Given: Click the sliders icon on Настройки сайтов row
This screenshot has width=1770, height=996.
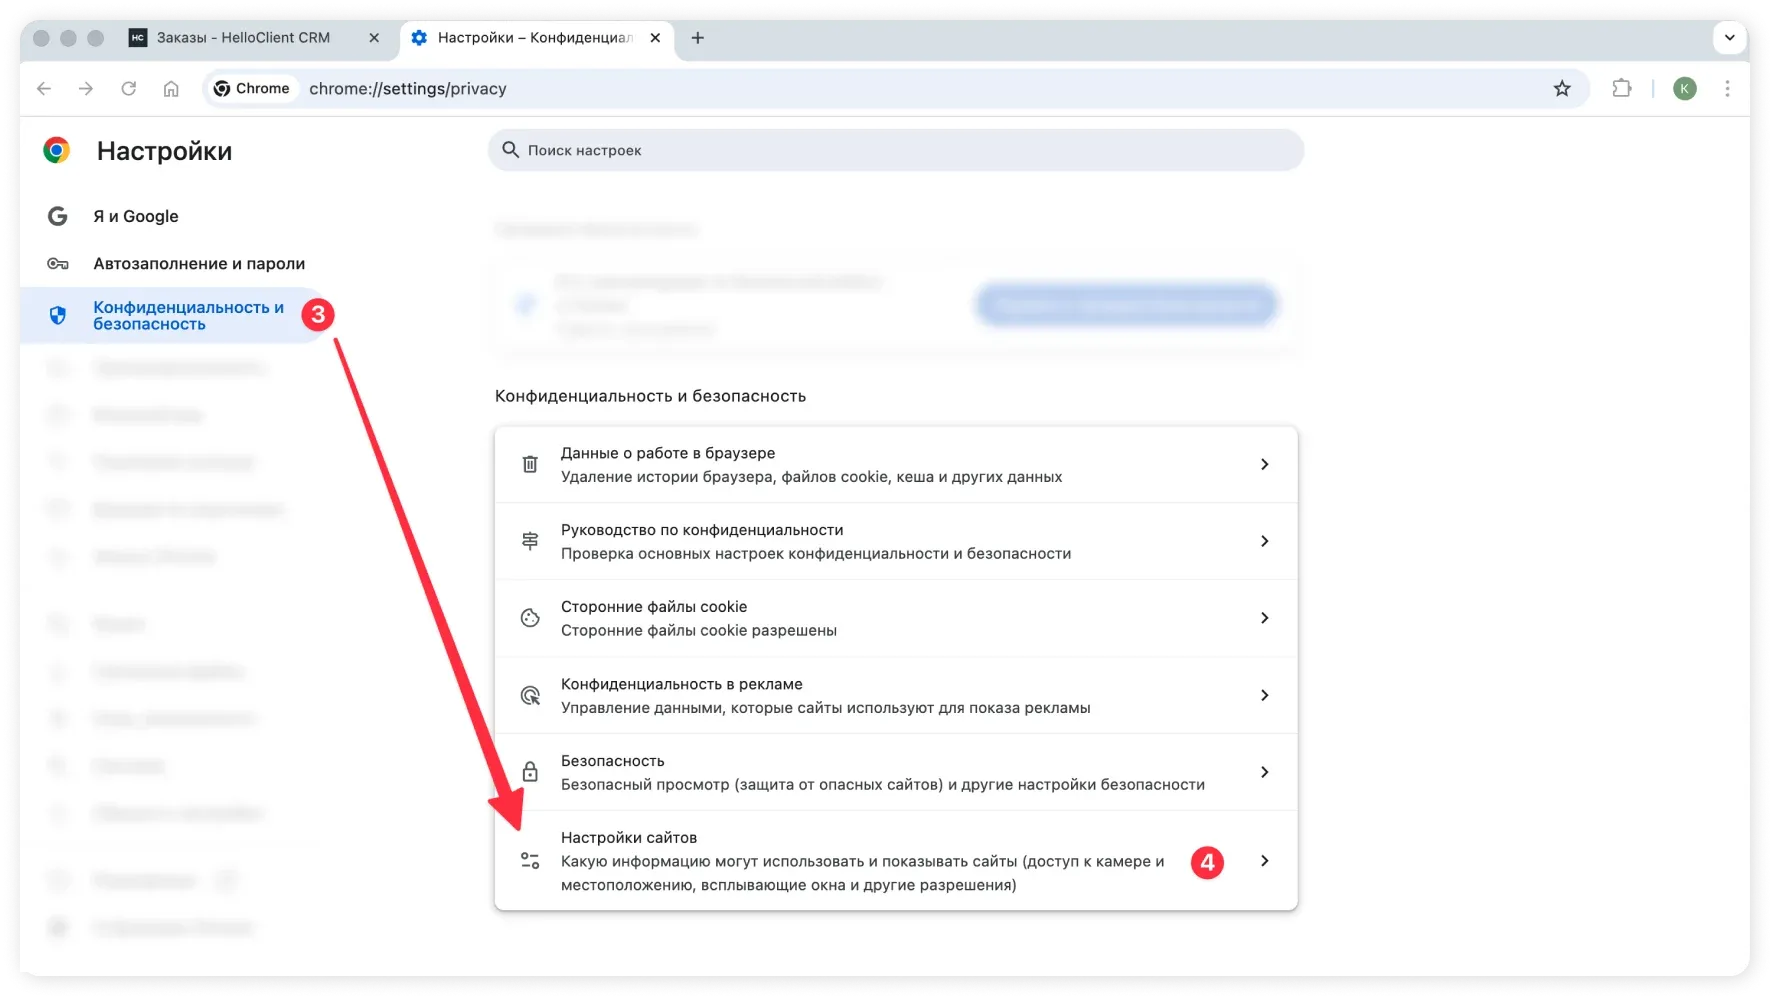Looking at the screenshot, I should 530,860.
